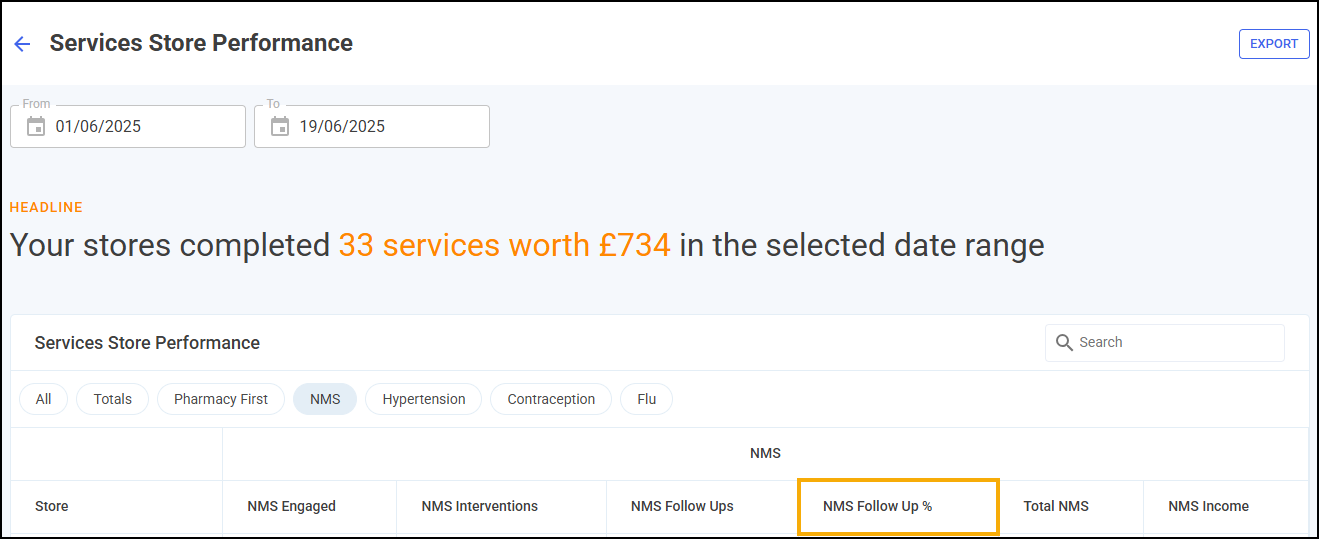
Task: Select the Pharmacy First filter chip
Action: pos(221,399)
